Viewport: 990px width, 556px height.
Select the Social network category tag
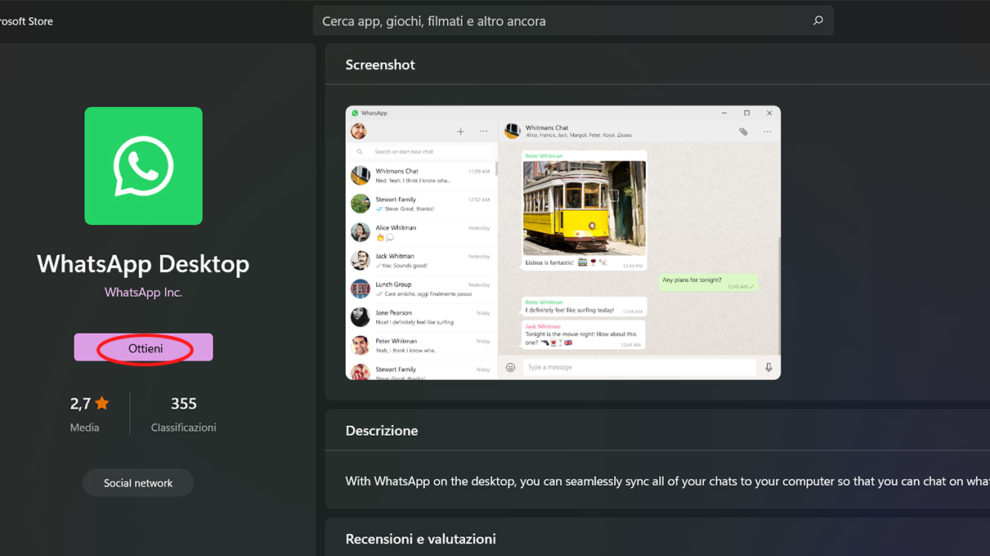pyautogui.click(x=138, y=483)
